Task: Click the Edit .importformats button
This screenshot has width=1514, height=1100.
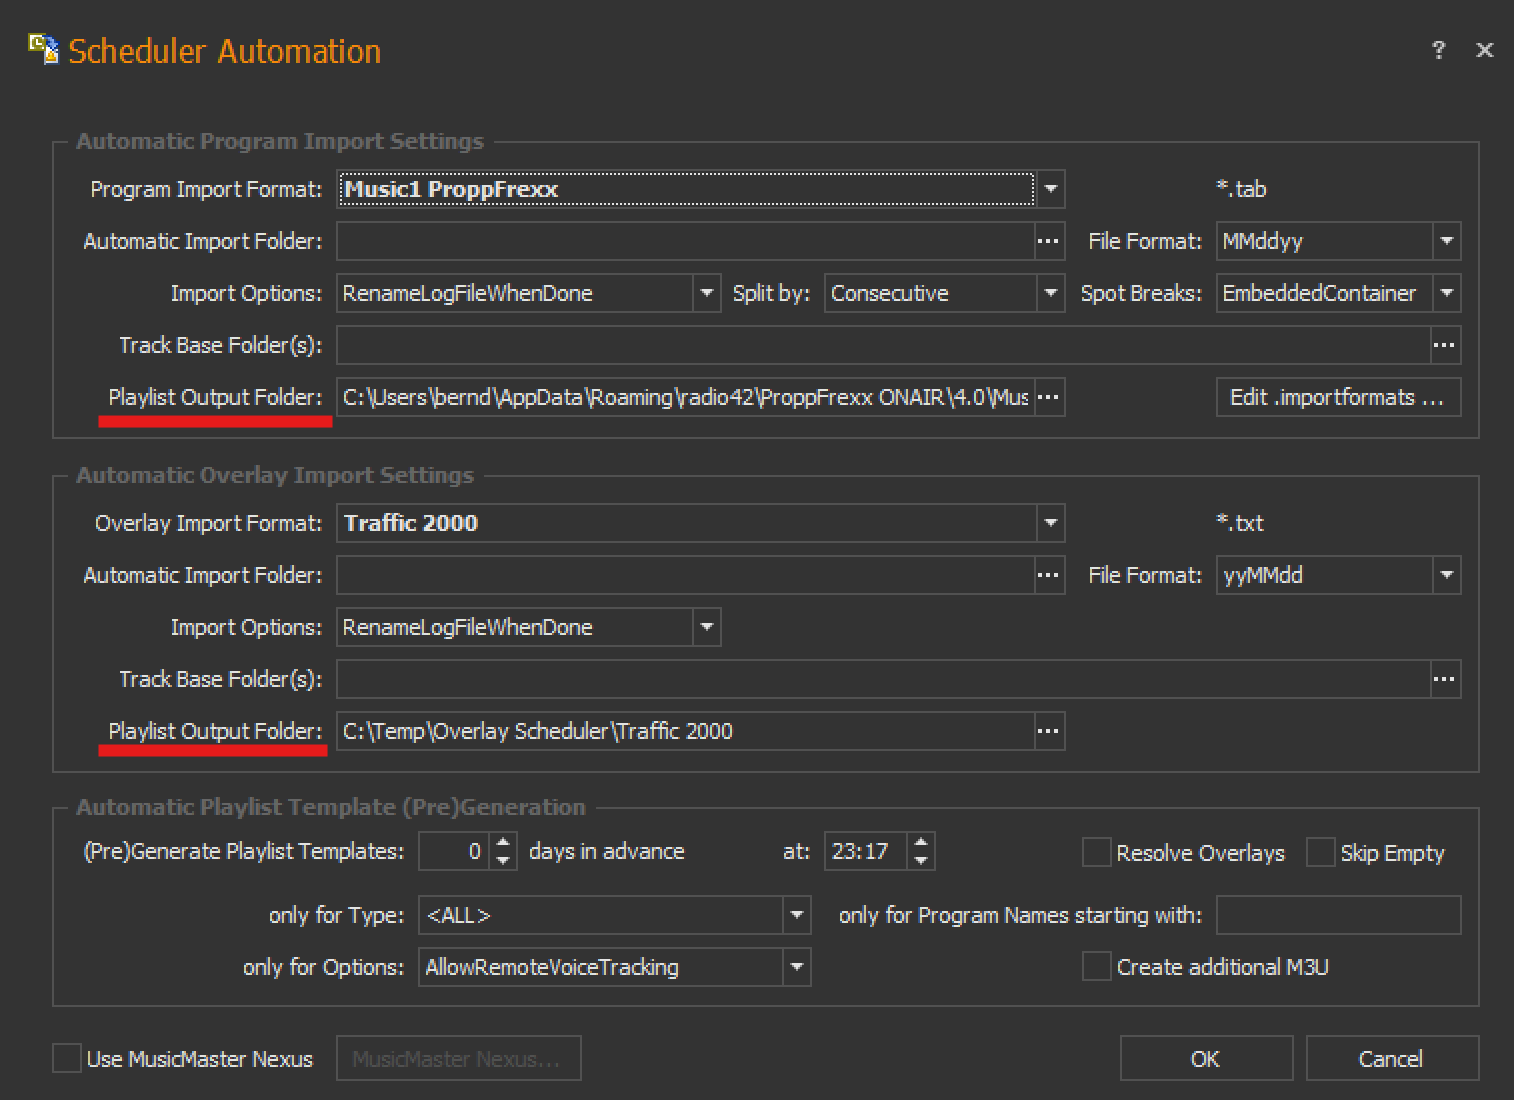Action: click(x=1337, y=397)
